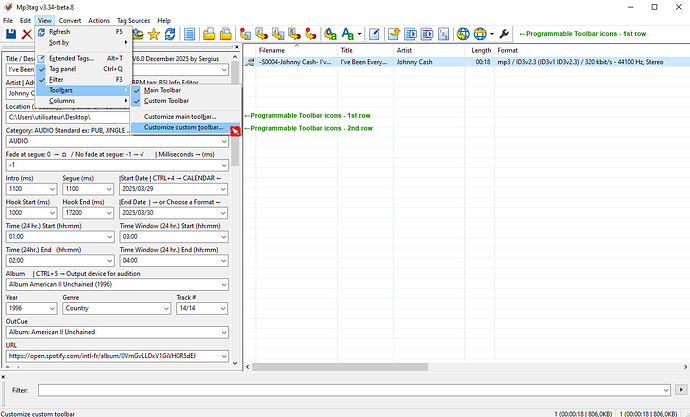Click the file list scroll right arrow

[x=685, y=366]
